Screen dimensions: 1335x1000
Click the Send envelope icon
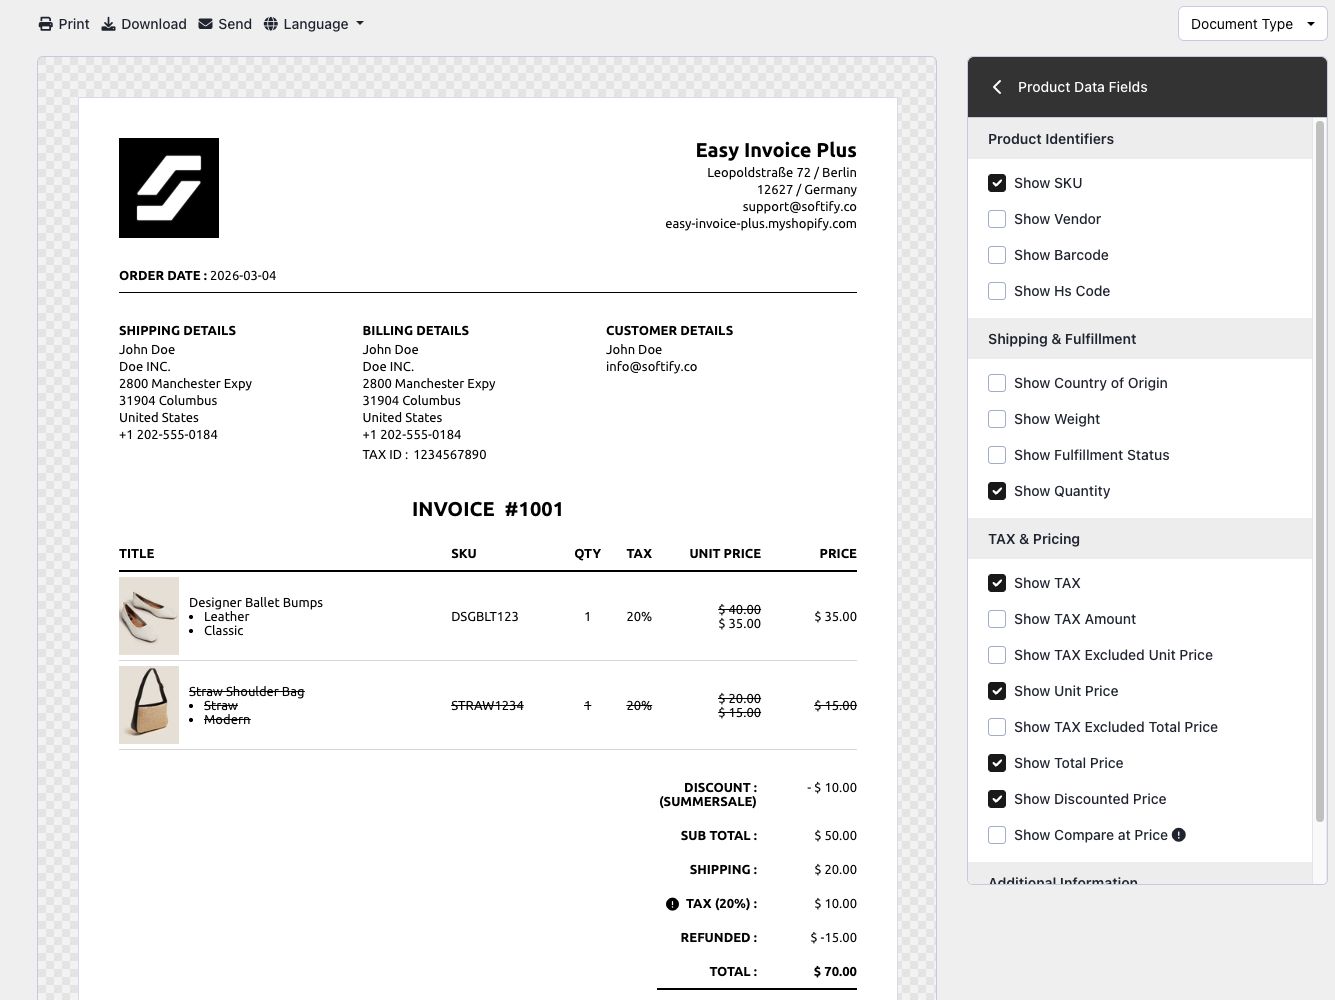[x=205, y=24]
